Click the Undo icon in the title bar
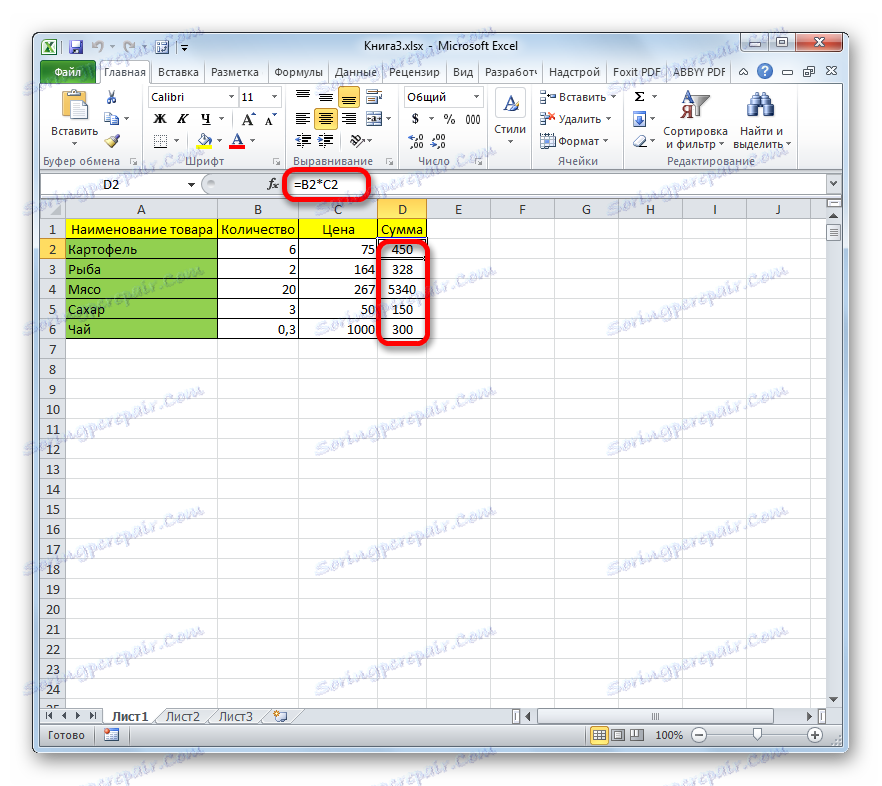 tap(98, 47)
